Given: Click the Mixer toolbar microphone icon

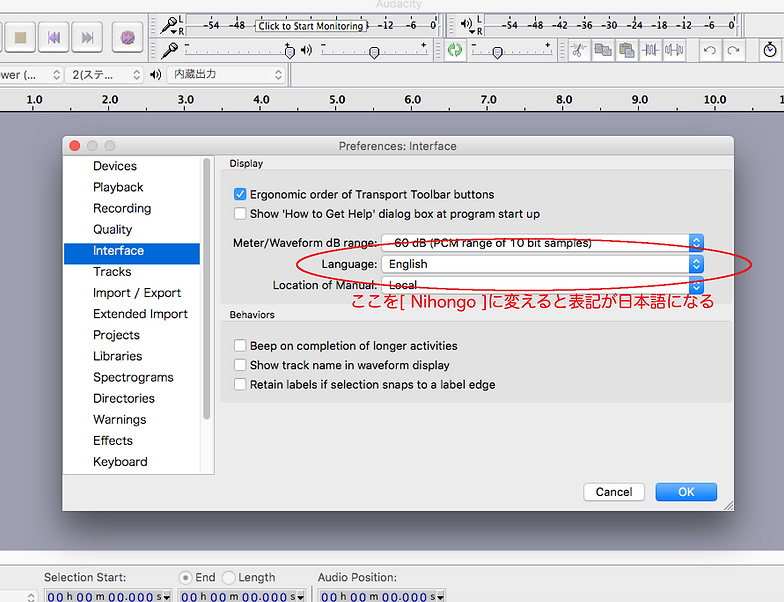Looking at the screenshot, I should coord(170,50).
